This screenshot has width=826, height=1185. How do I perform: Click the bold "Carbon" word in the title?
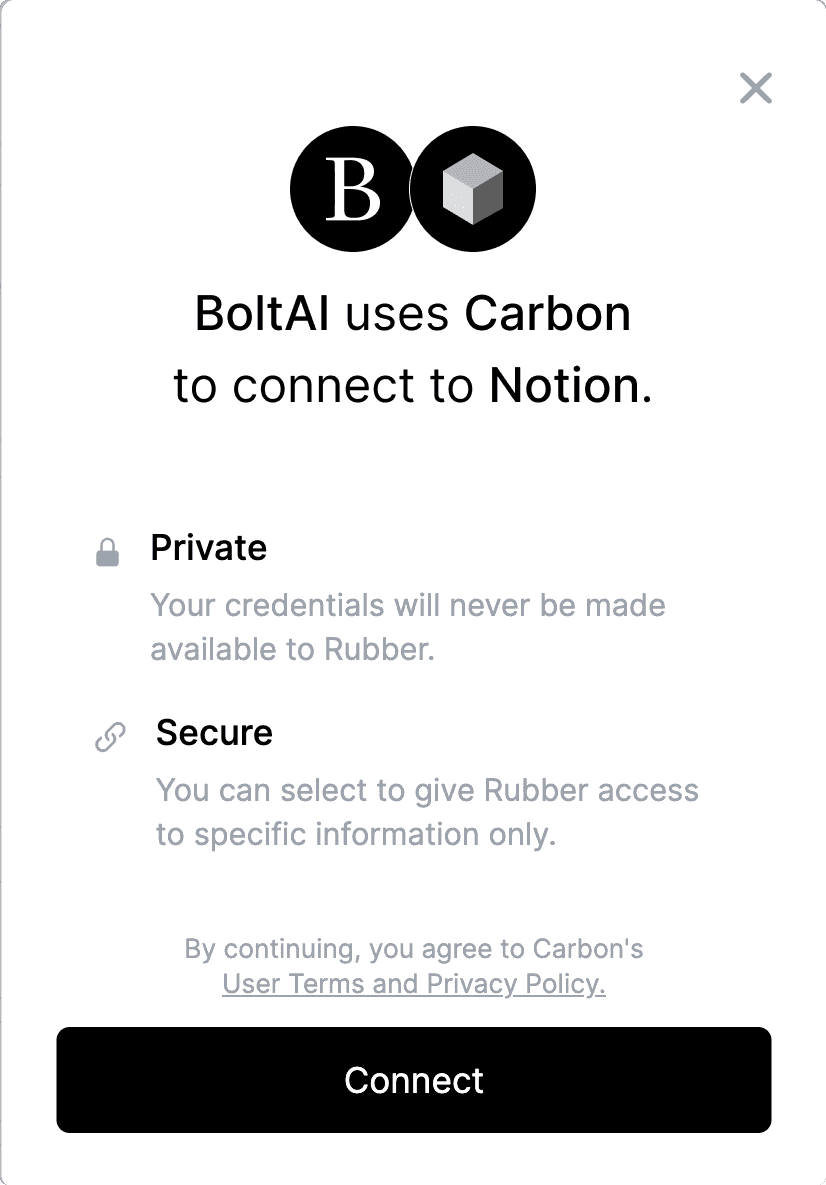pyautogui.click(x=547, y=313)
